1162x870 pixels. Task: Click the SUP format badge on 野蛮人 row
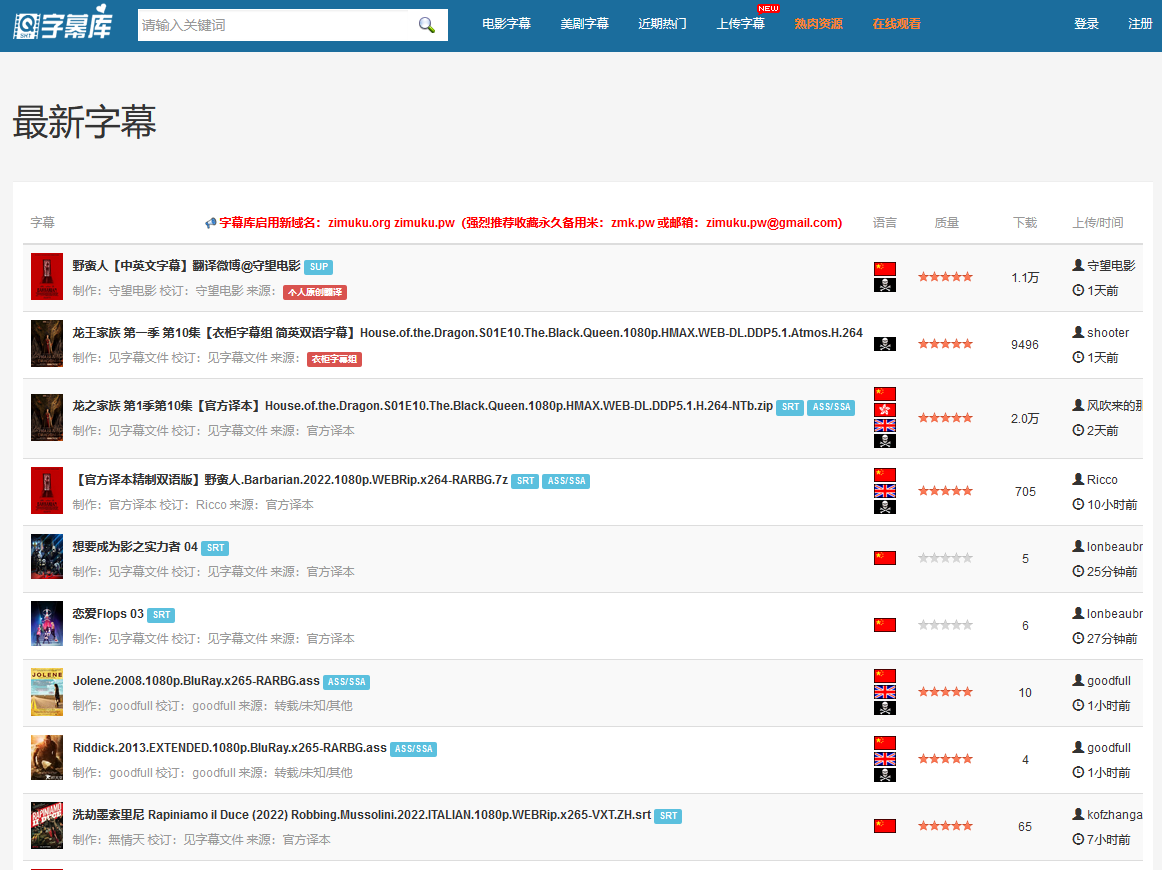coord(319,267)
